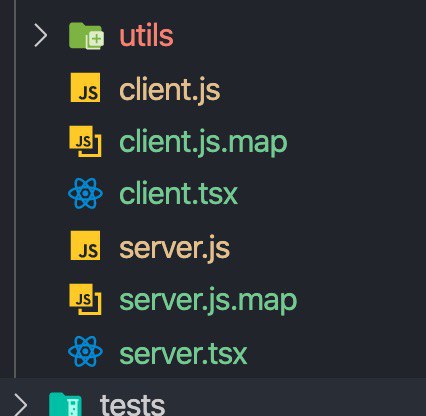Open the client.js file
This screenshot has width=426, height=416.
coord(170,89)
